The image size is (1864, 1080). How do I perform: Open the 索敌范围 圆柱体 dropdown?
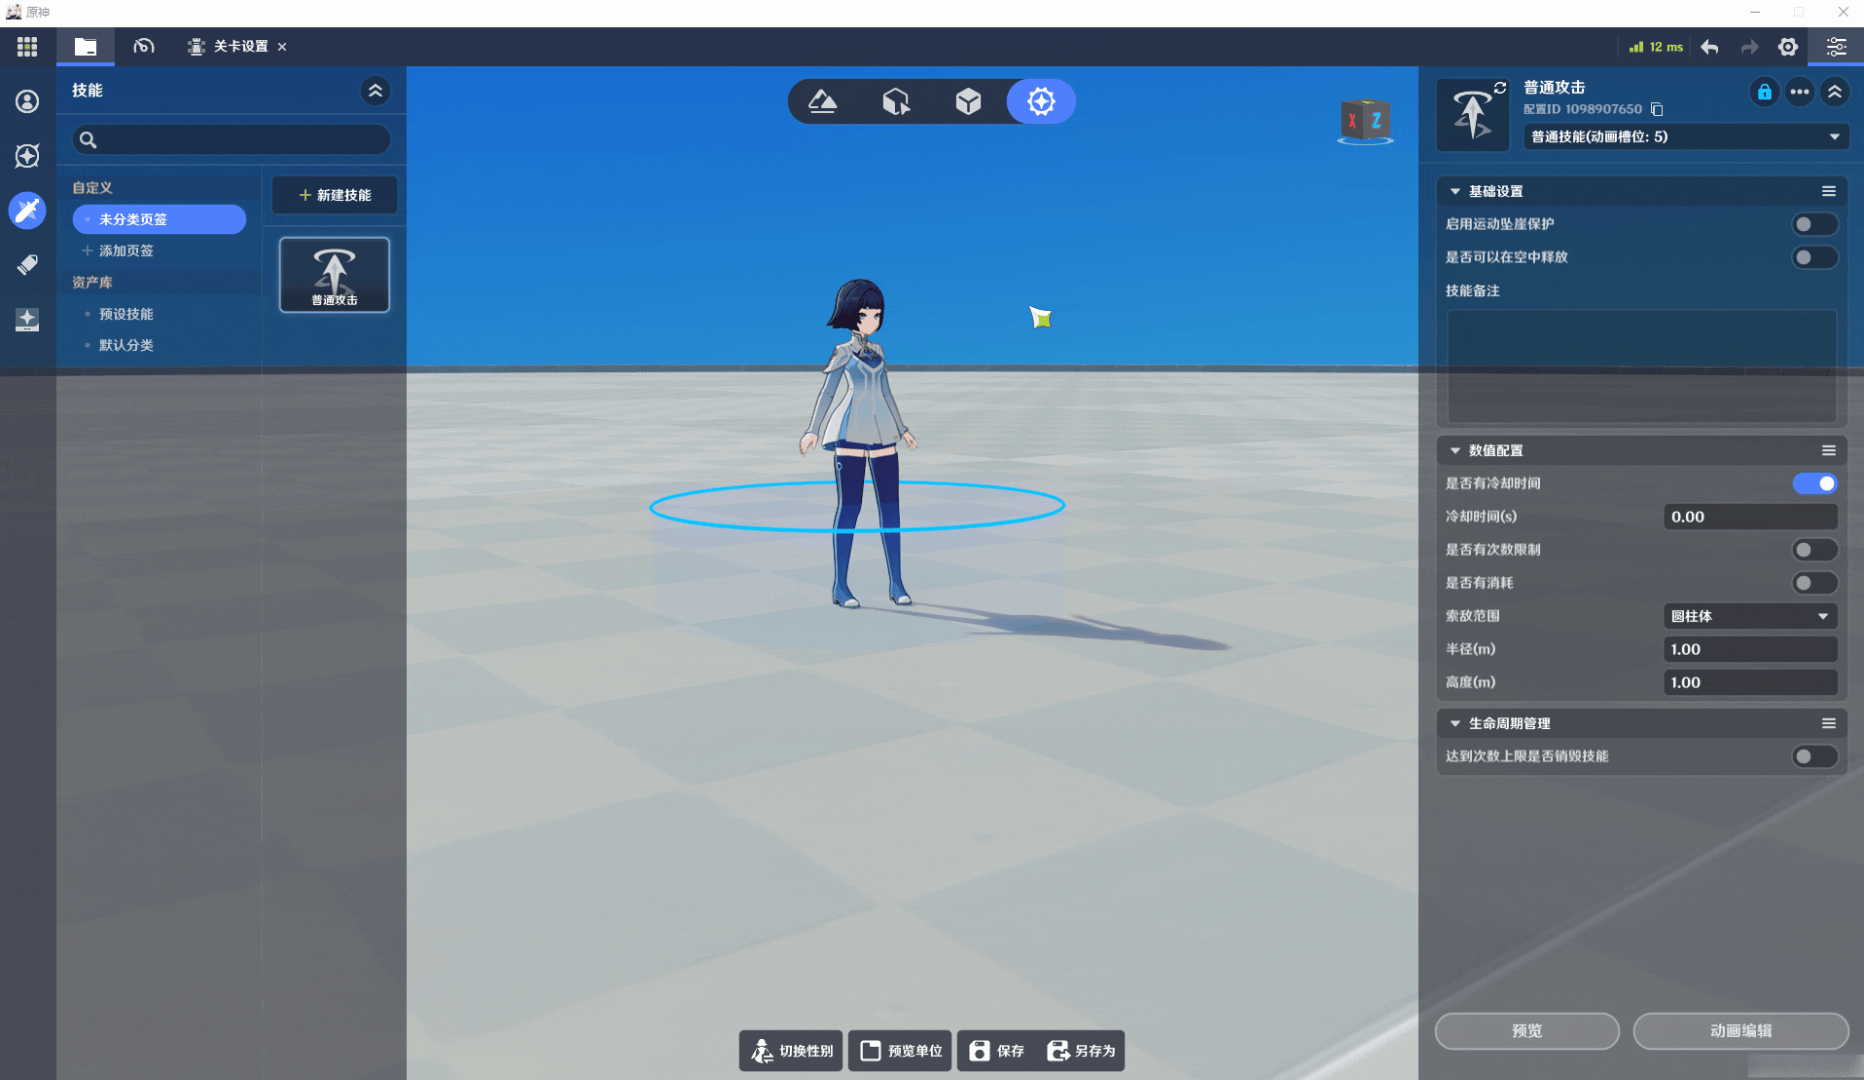[x=1749, y=616]
